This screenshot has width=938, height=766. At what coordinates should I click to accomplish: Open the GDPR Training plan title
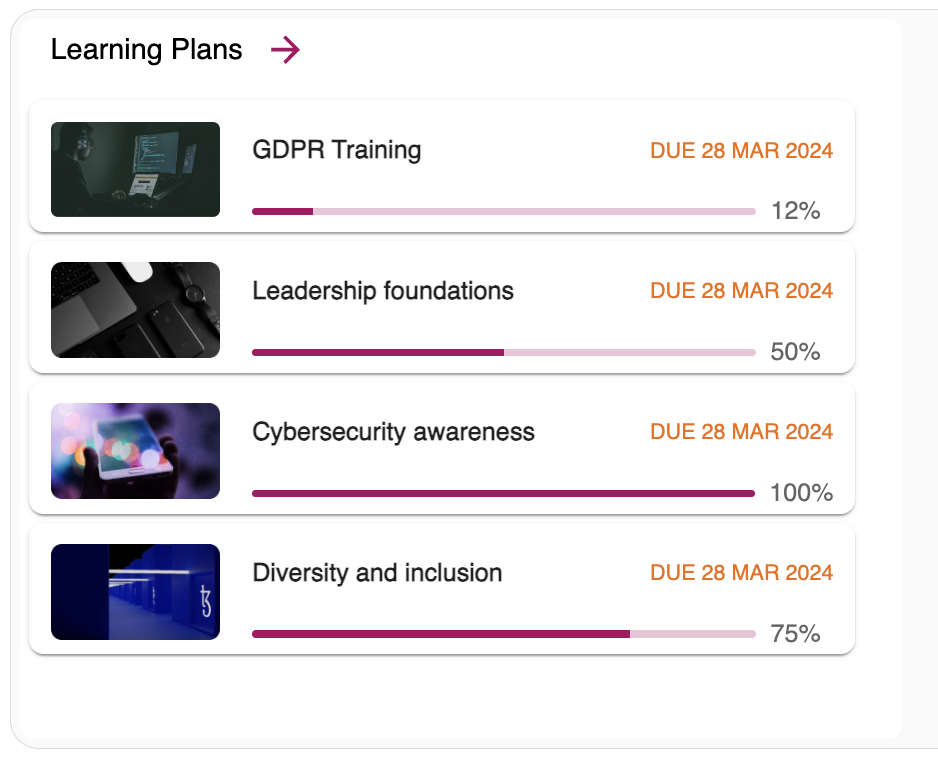[x=336, y=150]
